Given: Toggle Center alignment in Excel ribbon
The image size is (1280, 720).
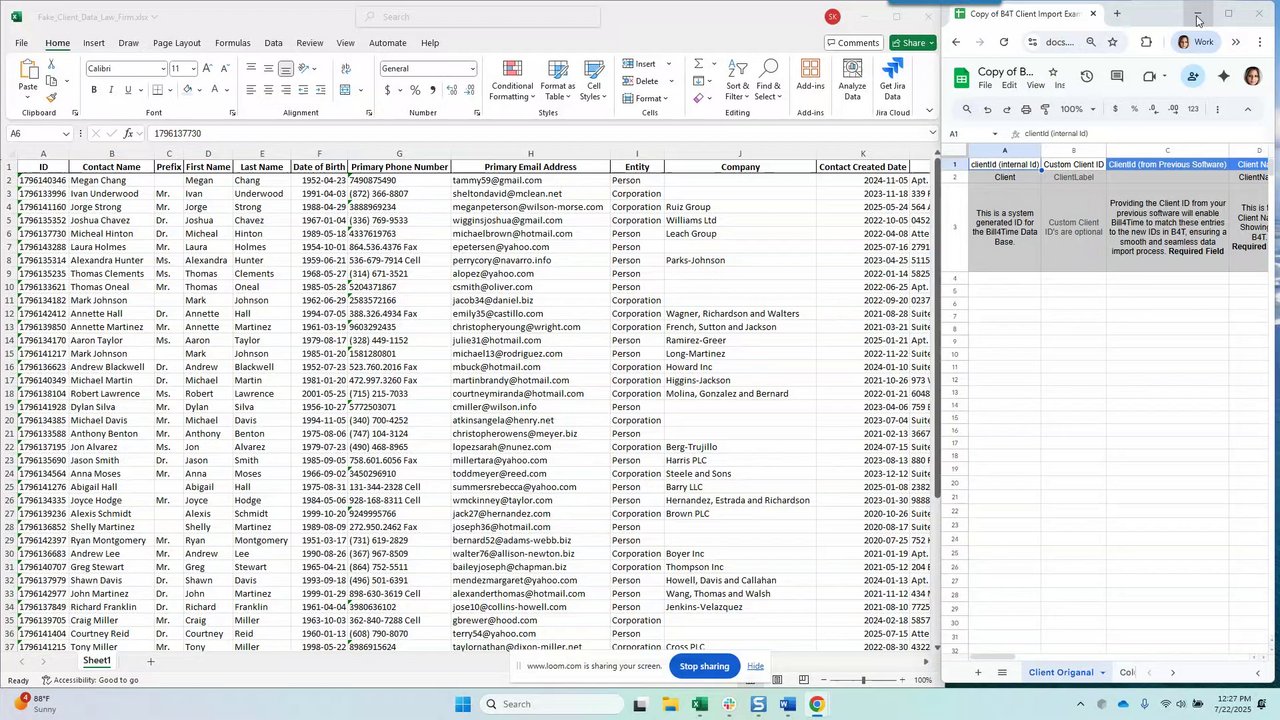Looking at the screenshot, I should tap(268, 90).
